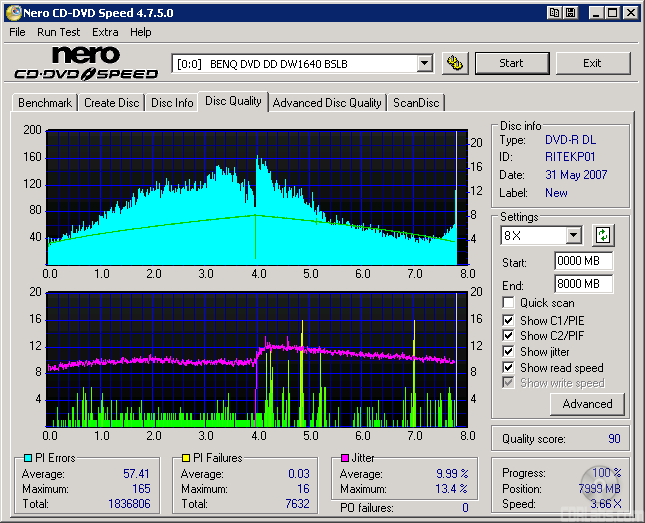Switch to the Advanced Disc Quality tab
645x523 pixels.
[327, 103]
